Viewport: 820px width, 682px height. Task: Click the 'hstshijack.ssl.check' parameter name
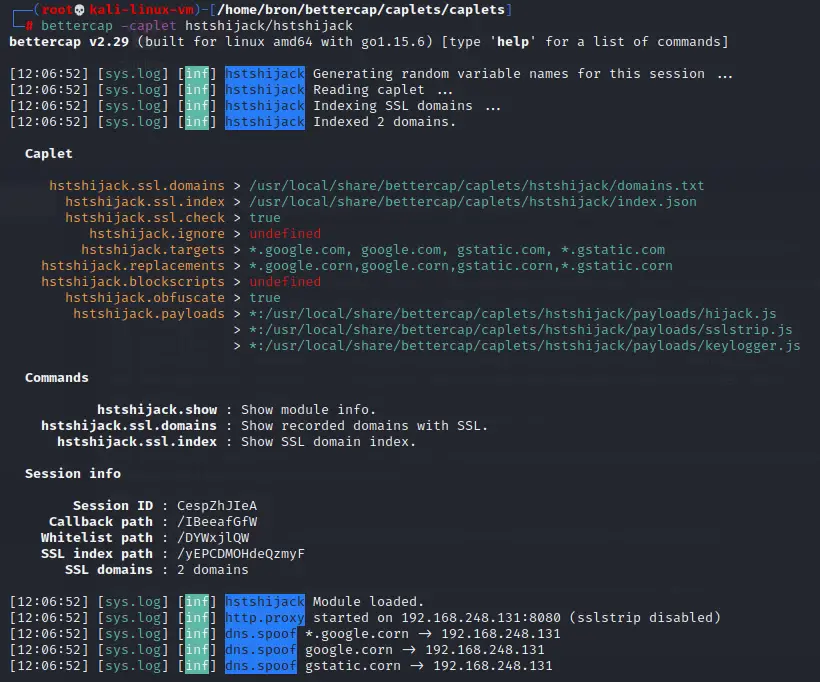pyautogui.click(x=145, y=218)
